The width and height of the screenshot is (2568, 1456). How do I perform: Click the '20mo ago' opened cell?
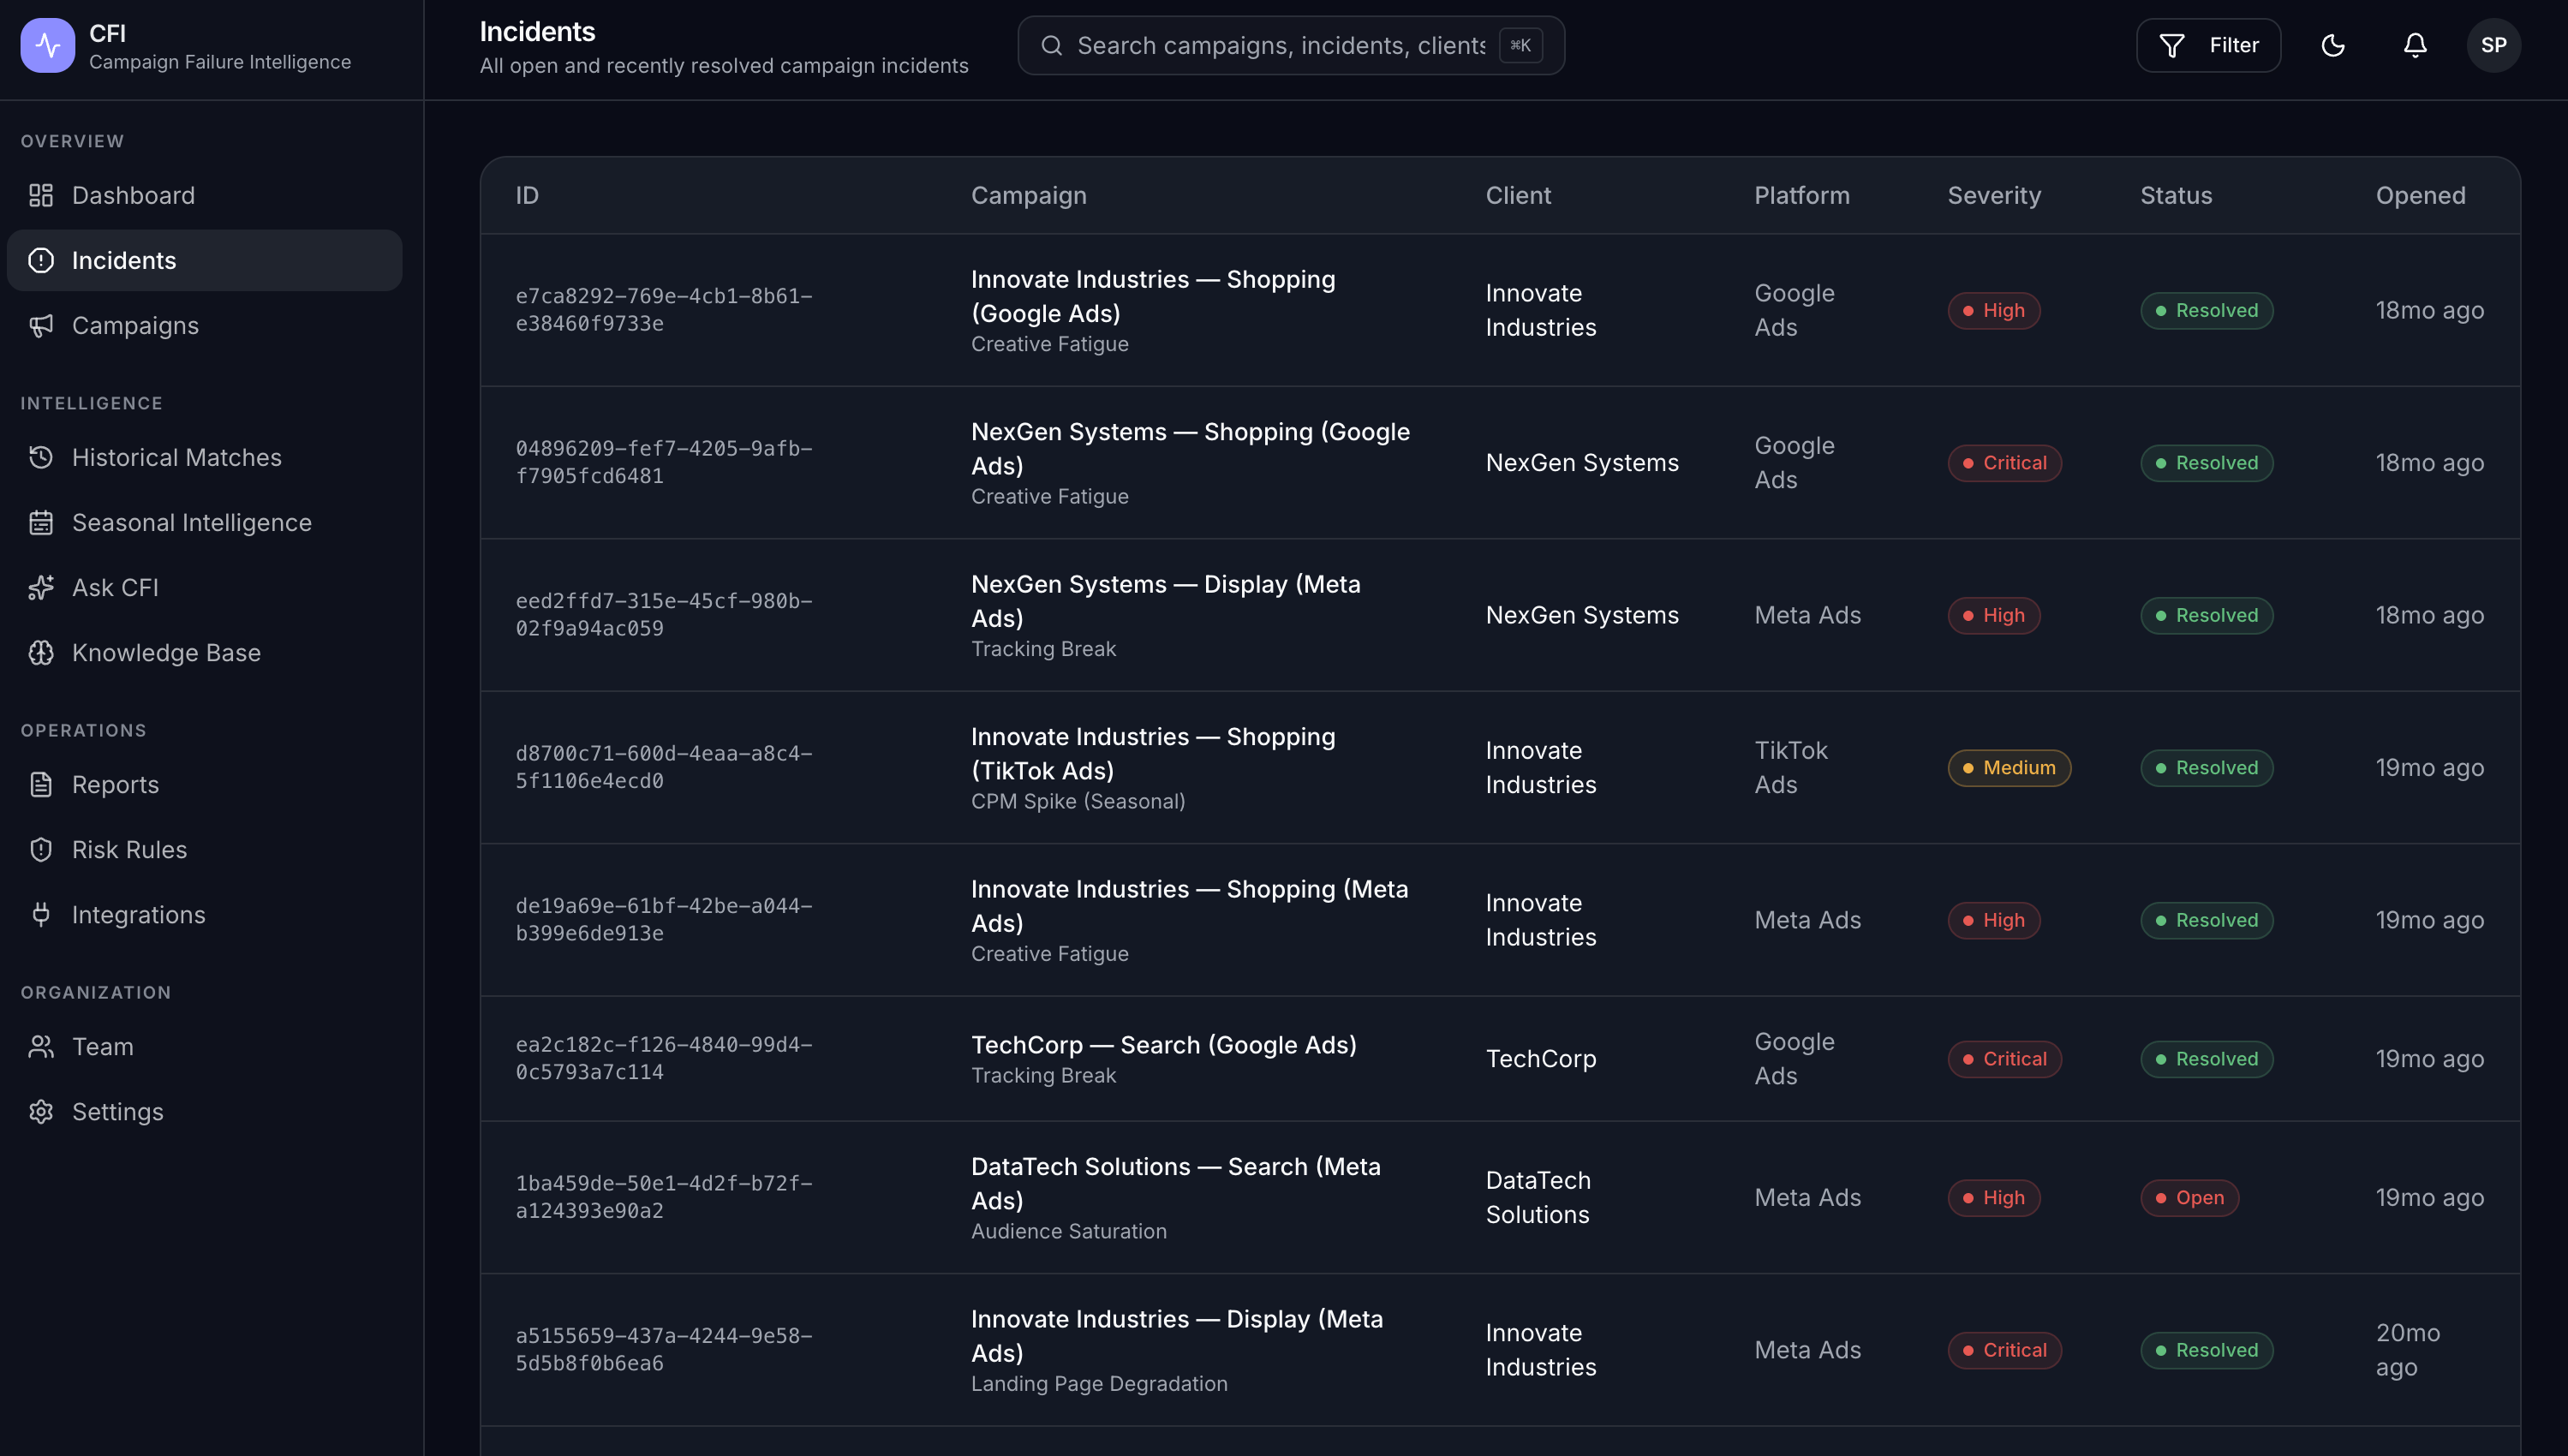click(2407, 1349)
